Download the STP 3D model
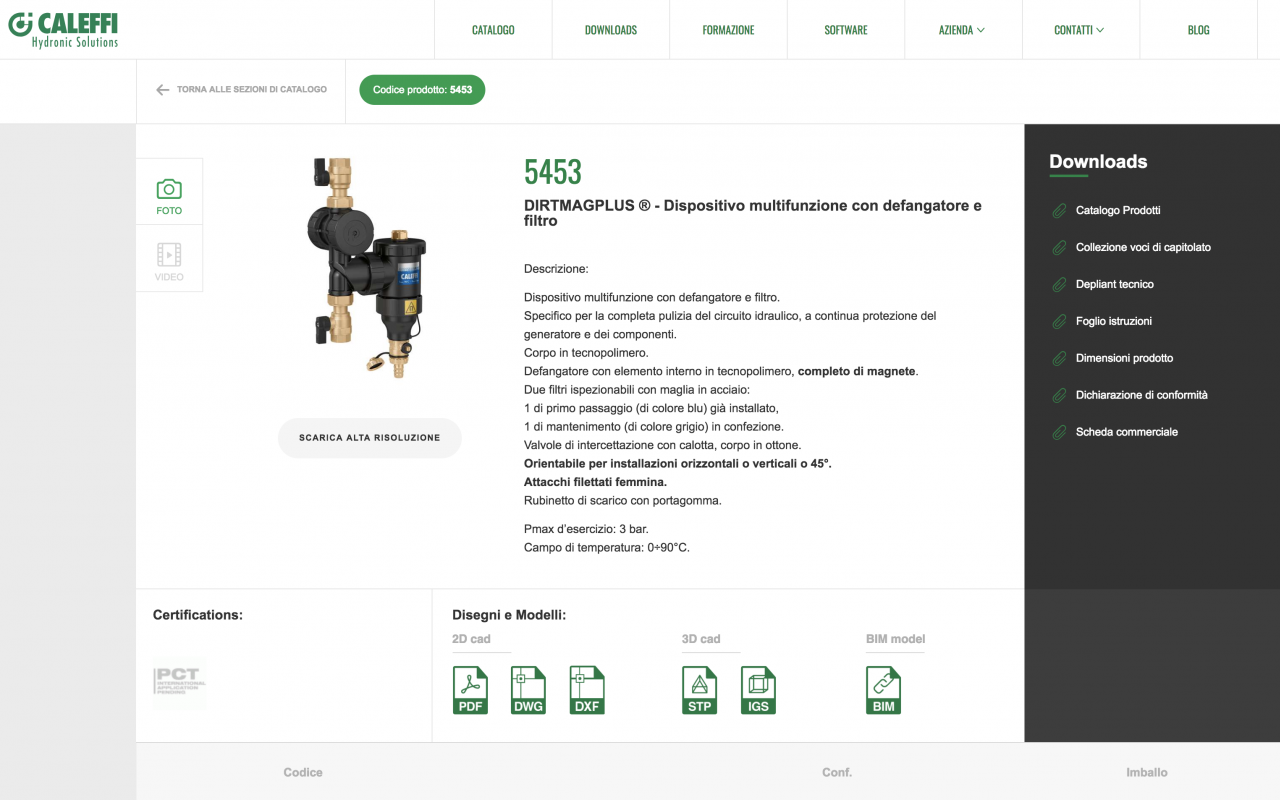Image resolution: width=1280 pixels, height=800 pixels. [x=700, y=690]
